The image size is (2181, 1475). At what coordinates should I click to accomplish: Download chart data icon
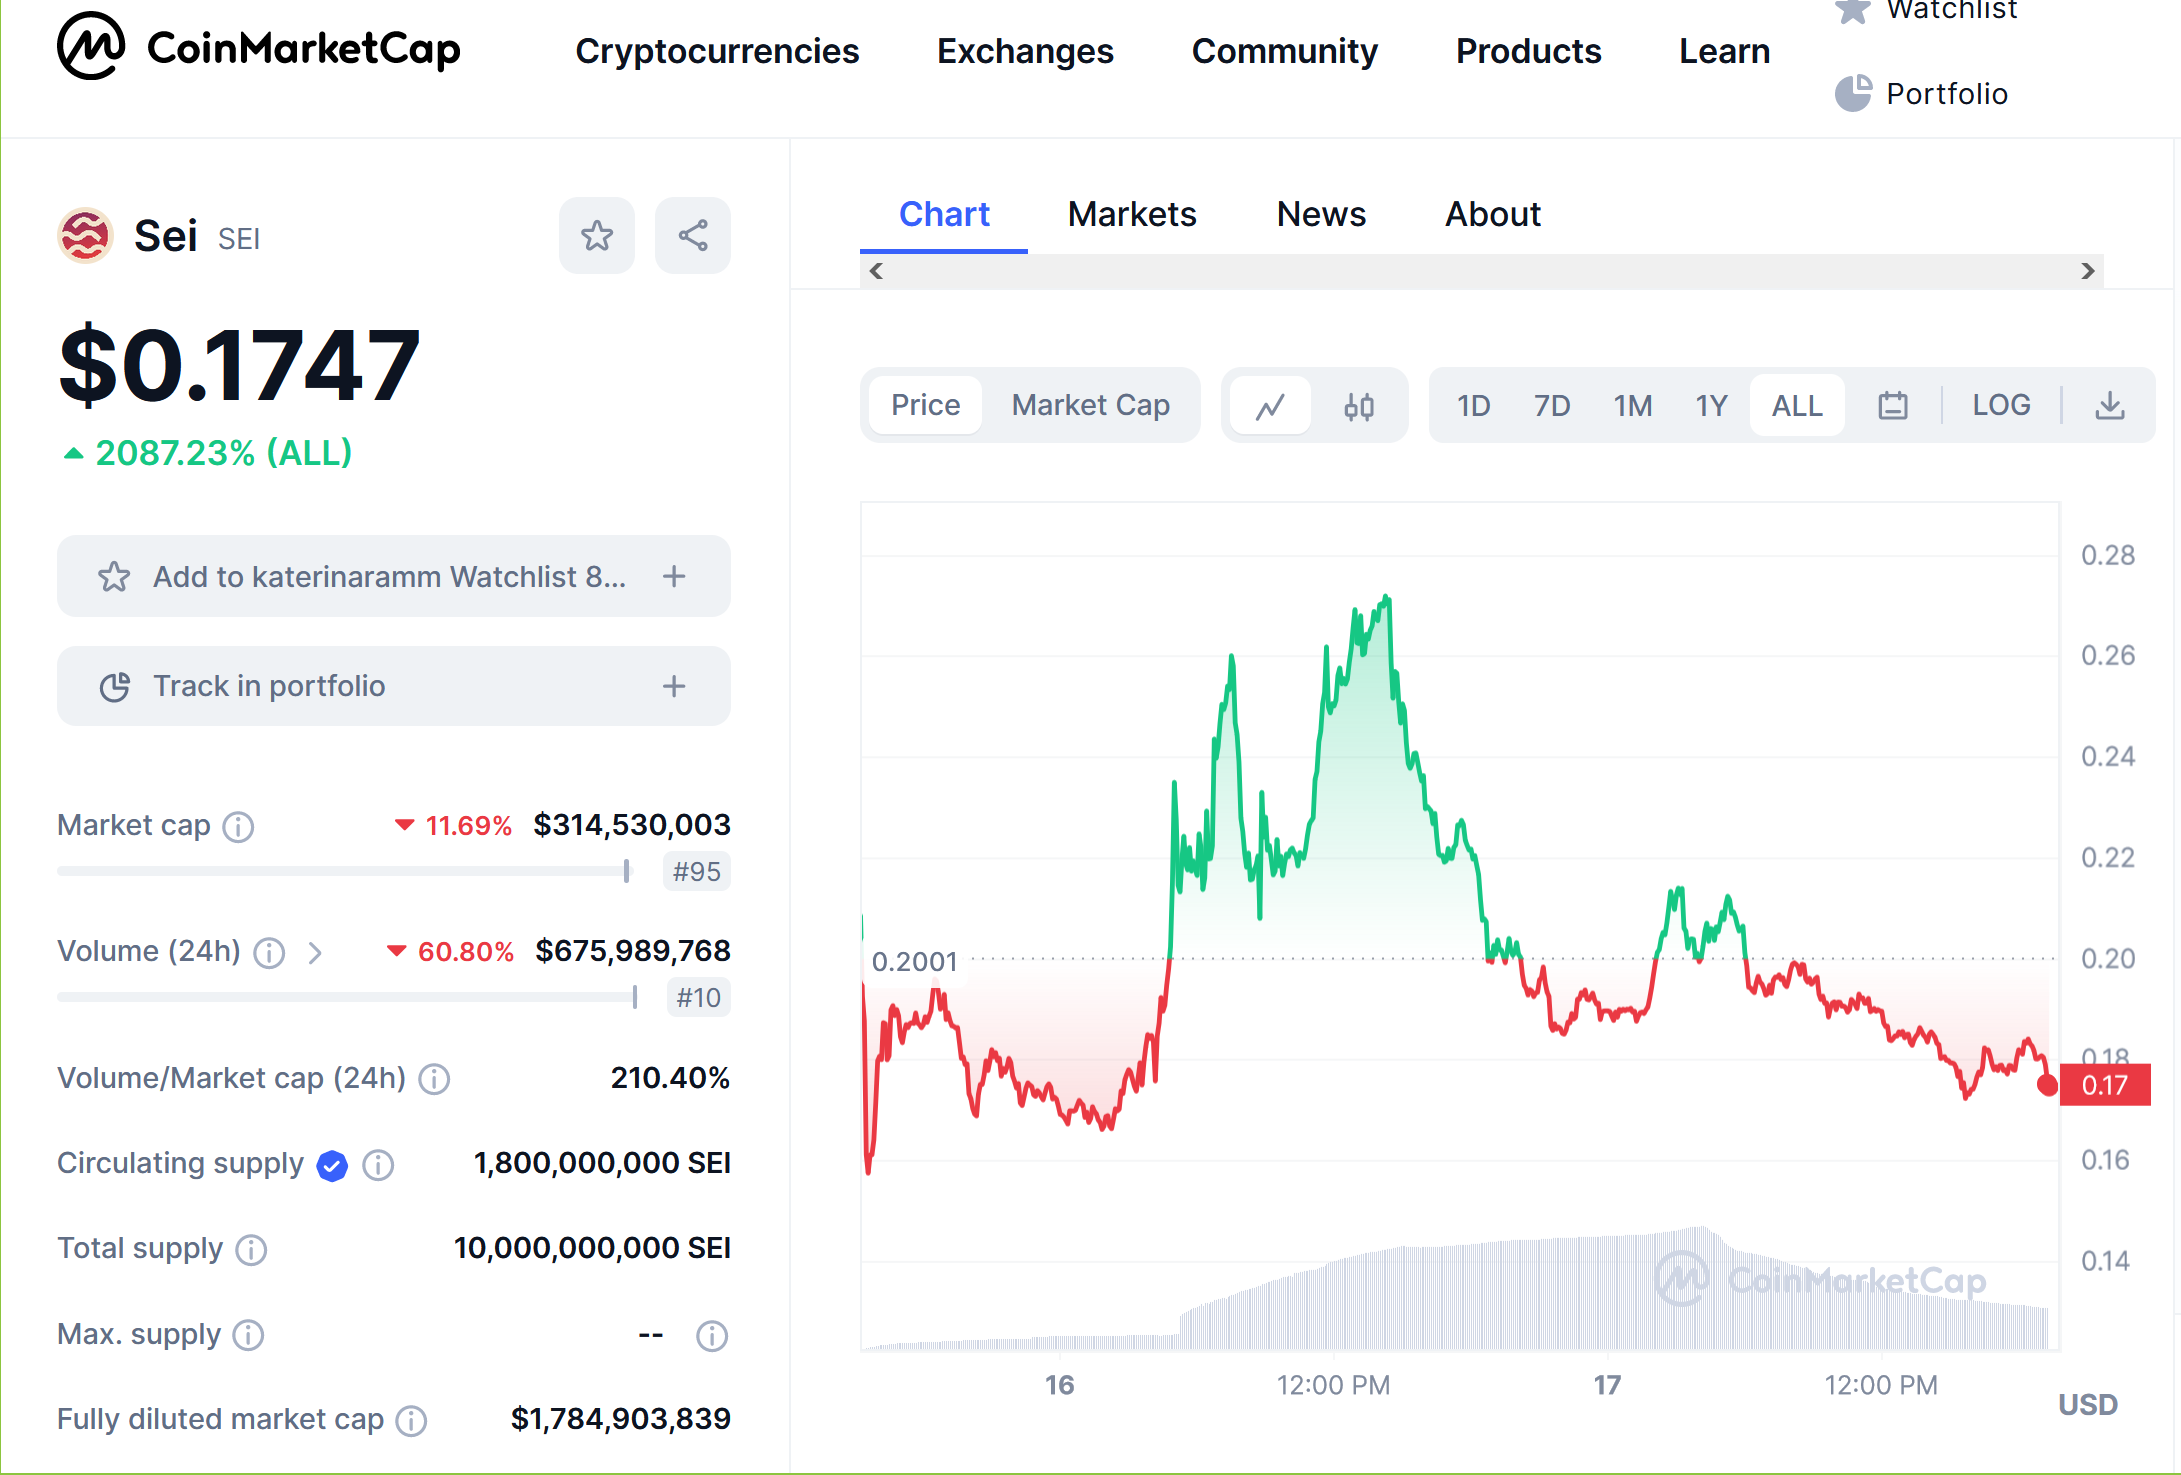[2110, 405]
